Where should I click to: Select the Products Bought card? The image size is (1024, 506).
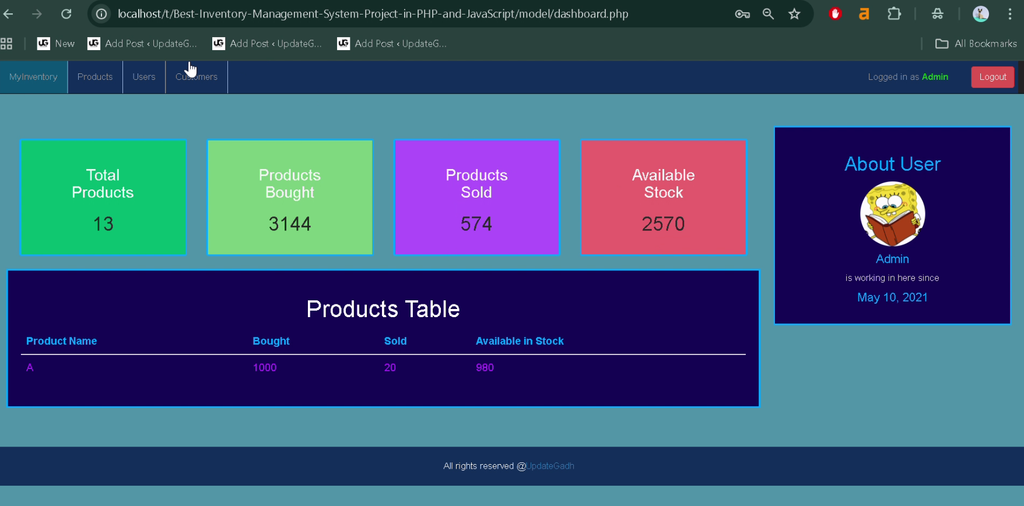tap(290, 197)
